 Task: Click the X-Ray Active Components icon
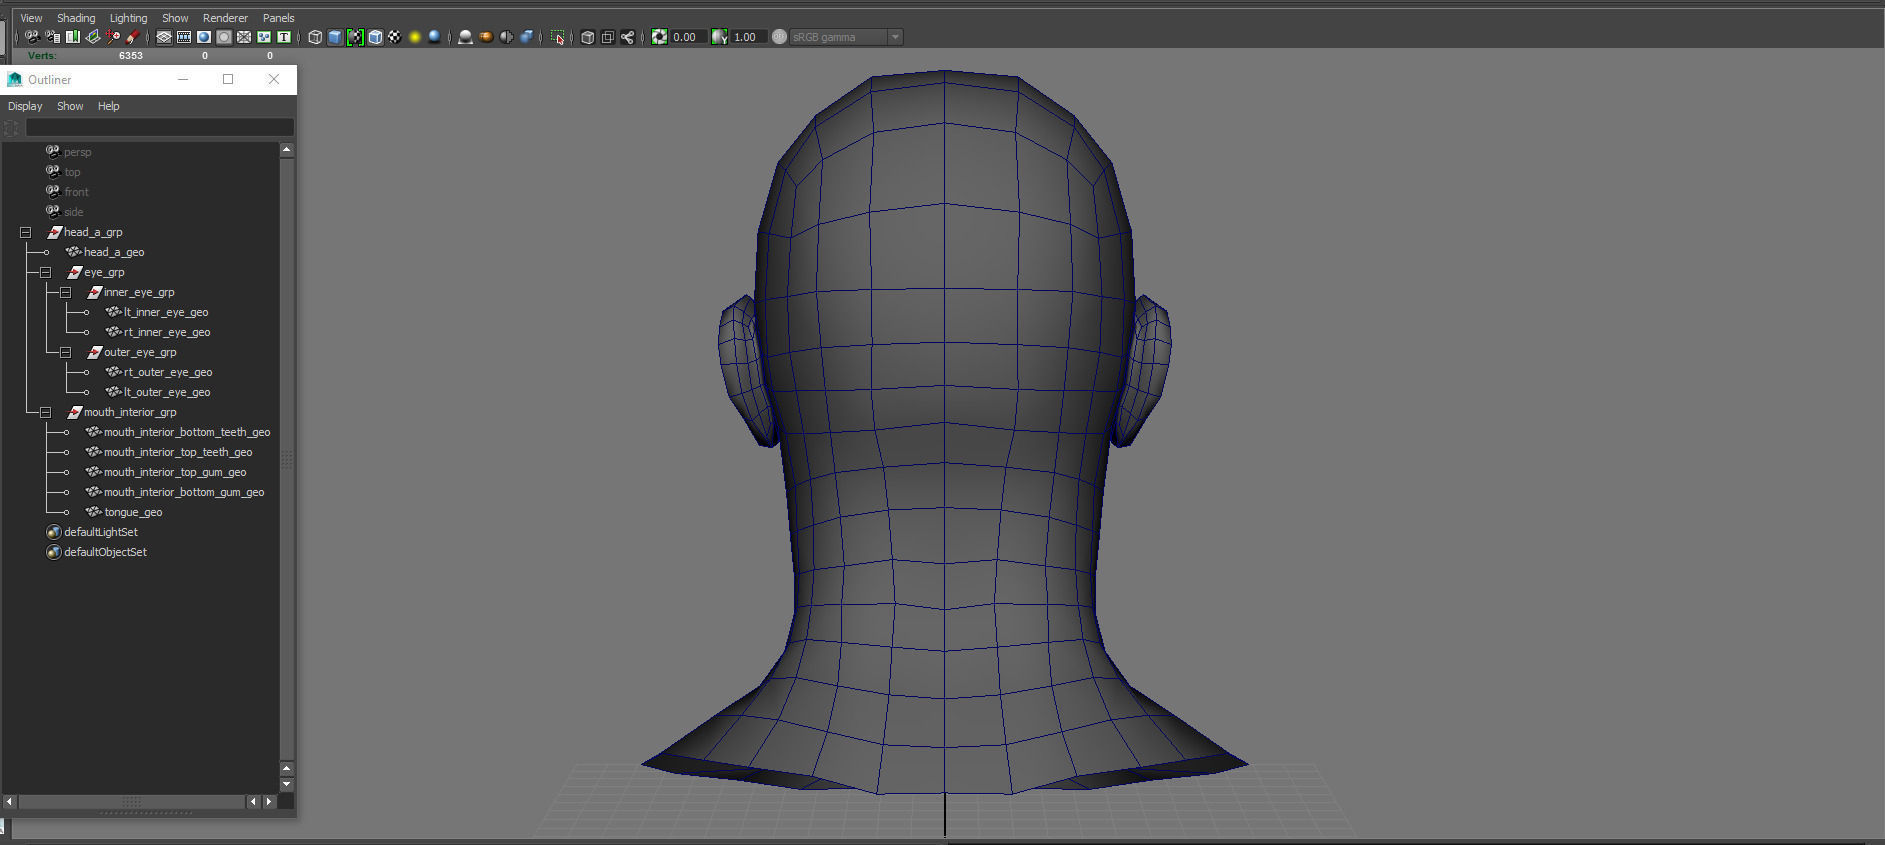(x=608, y=37)
